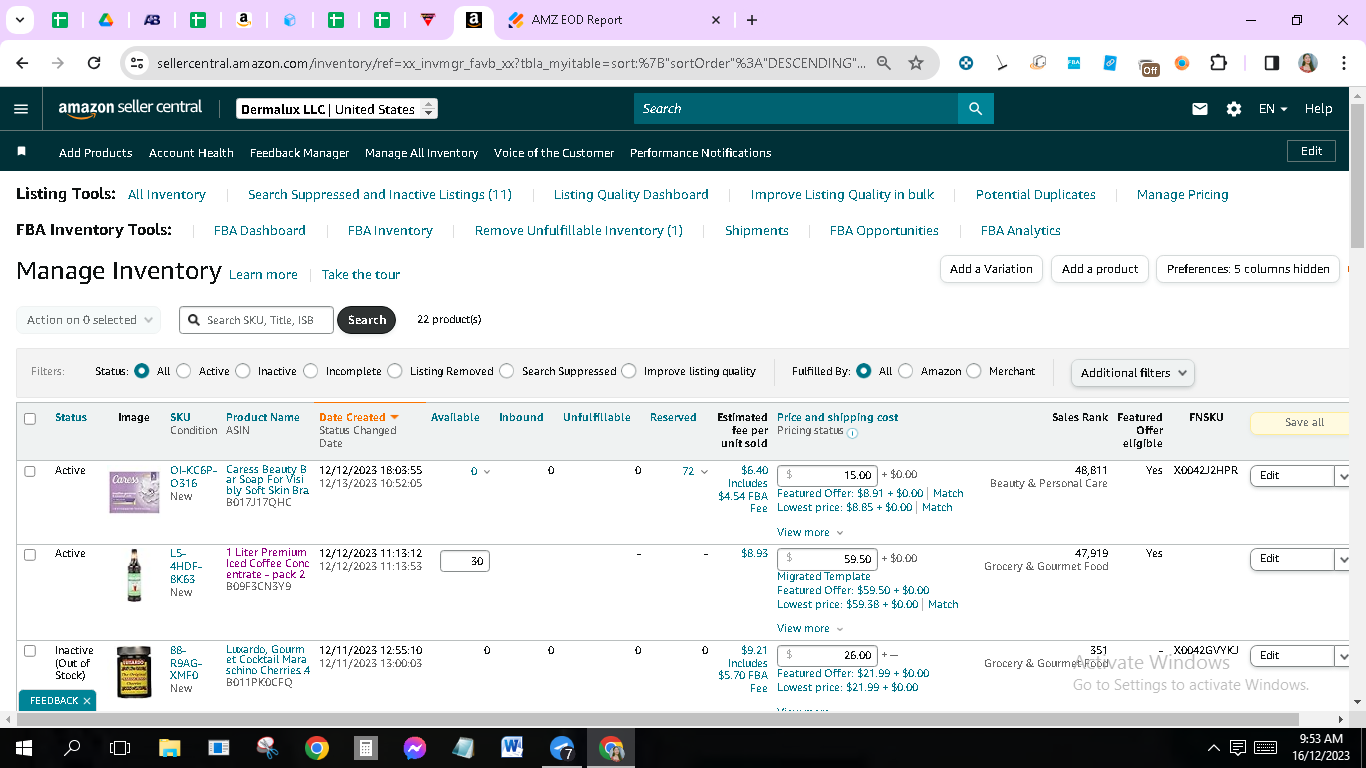Select the Active status filter

tap(184, 371)
